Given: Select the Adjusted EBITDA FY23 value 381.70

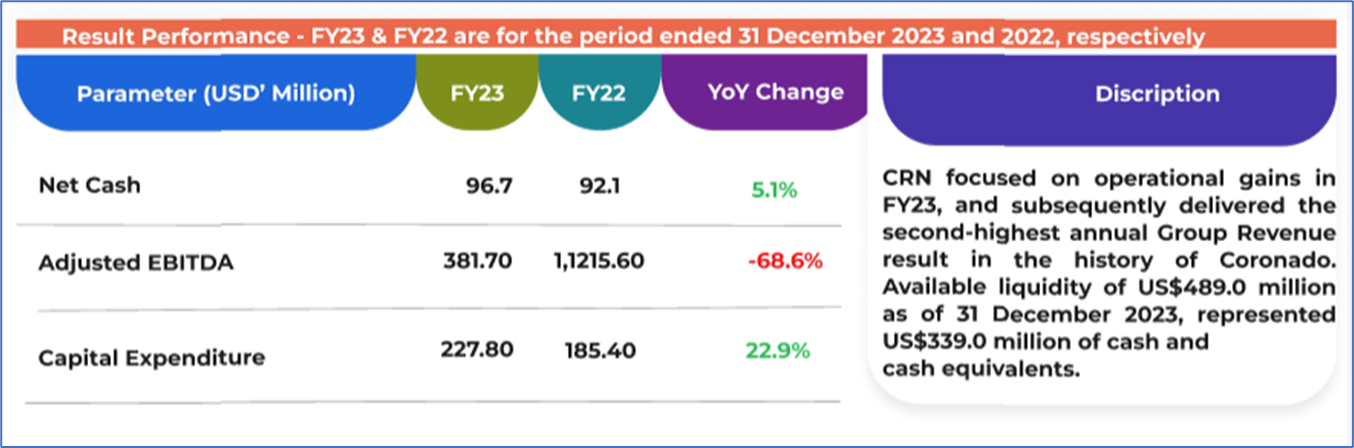Looking at the screenshot, I should (478, 261).
